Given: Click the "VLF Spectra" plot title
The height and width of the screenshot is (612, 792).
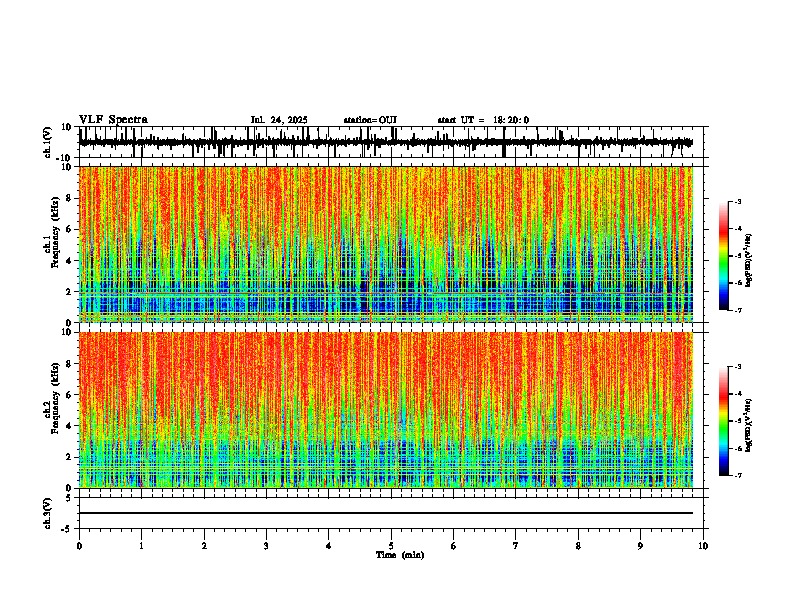Looking at the screenshot, I should 114,120.
